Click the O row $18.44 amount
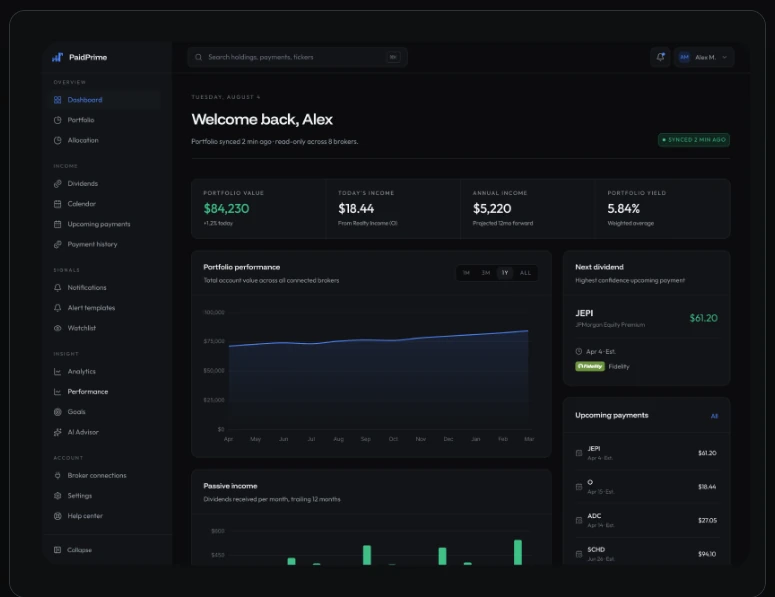 pos(707,487)
